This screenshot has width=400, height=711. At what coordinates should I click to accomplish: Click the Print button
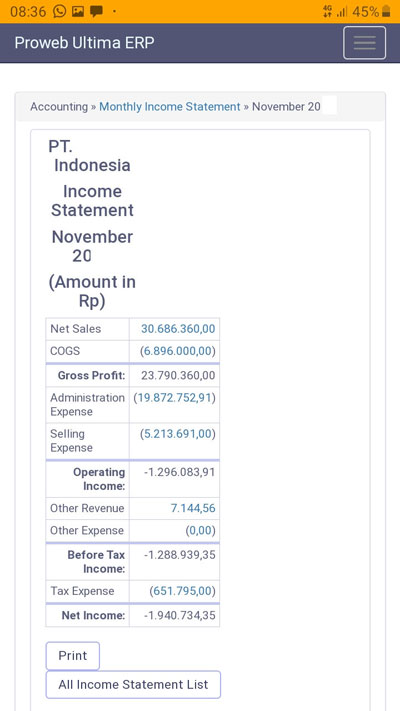pos(73,656)
